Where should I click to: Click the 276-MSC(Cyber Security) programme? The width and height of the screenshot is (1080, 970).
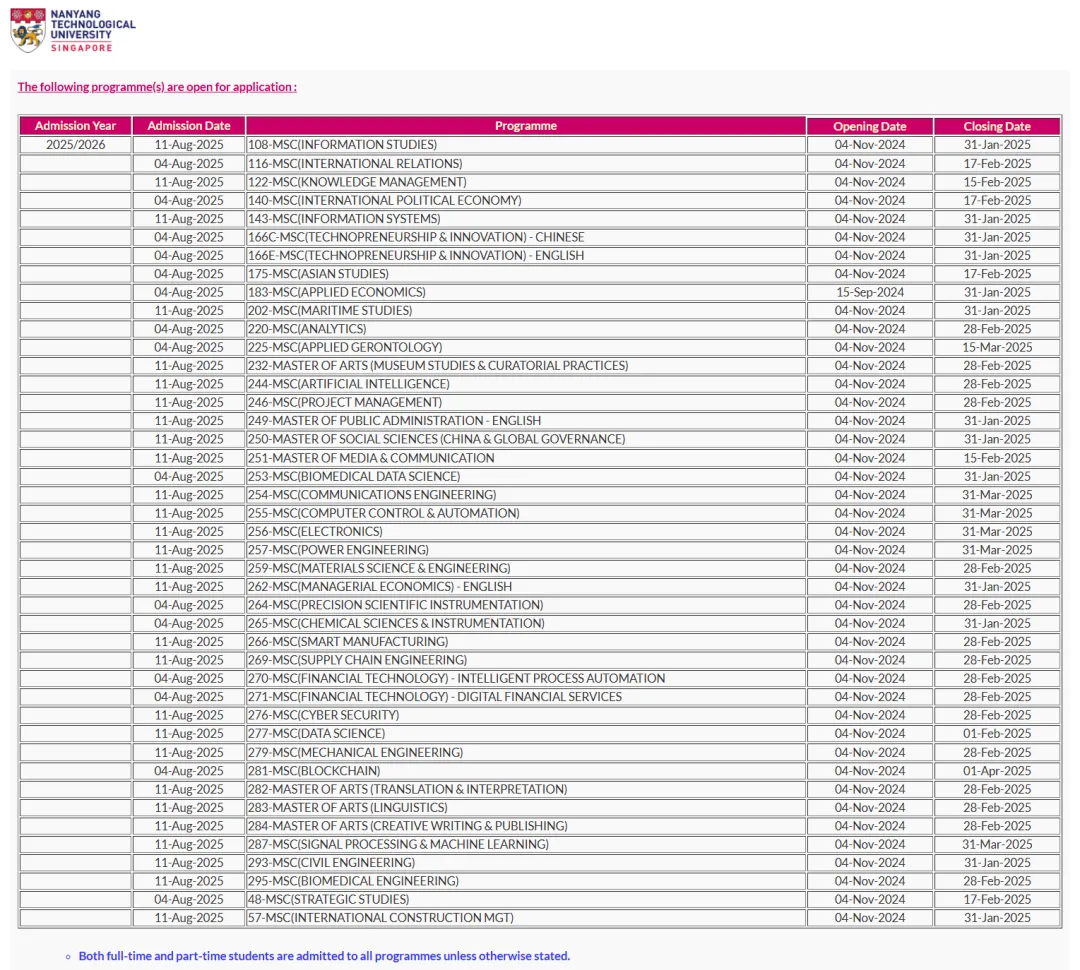[x=323, y=715]
